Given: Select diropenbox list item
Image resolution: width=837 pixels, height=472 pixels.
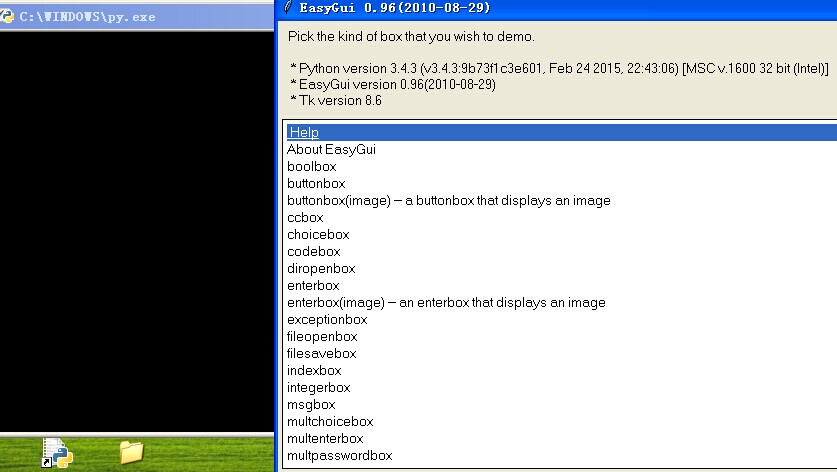Looking at the screenshot, I should coord(321,268).
